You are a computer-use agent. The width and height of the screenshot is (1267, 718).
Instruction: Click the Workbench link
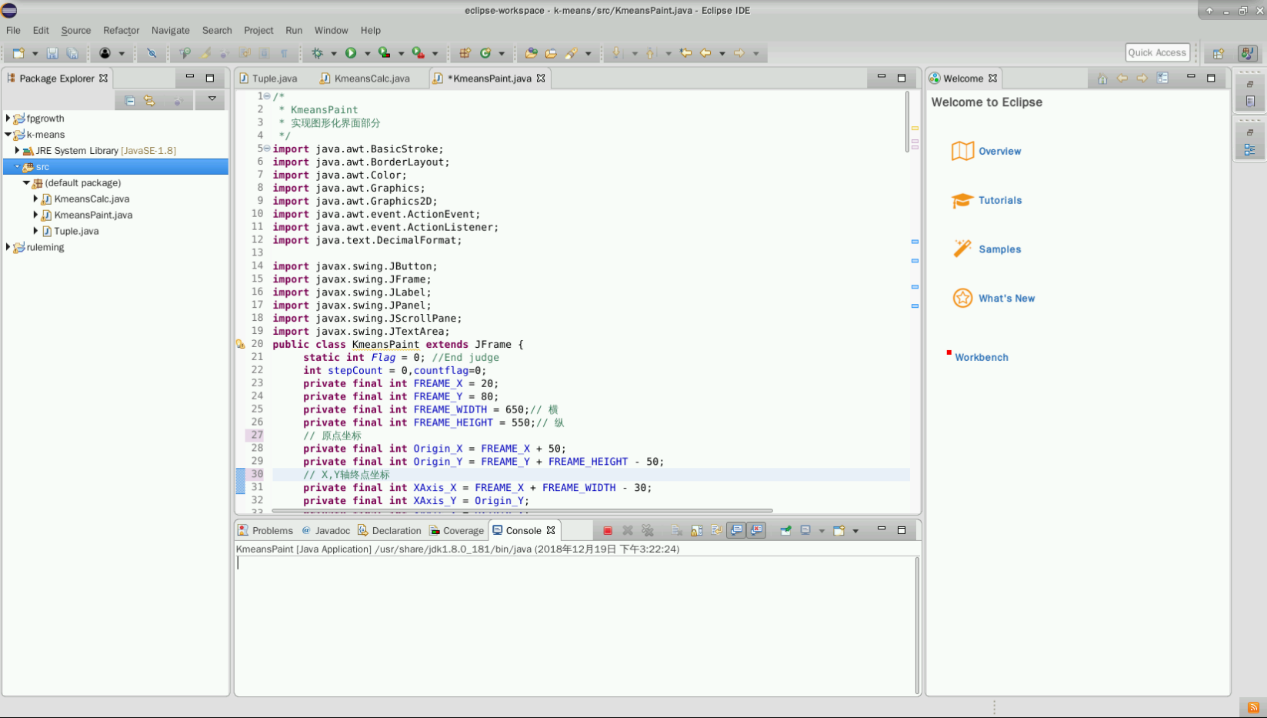point(981,357)
